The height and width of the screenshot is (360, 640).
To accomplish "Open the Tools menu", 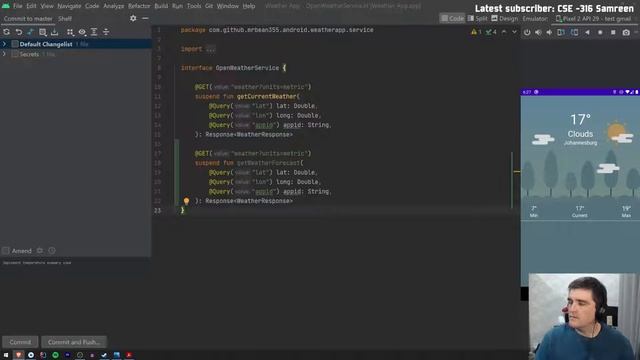I will pos(194,6).
